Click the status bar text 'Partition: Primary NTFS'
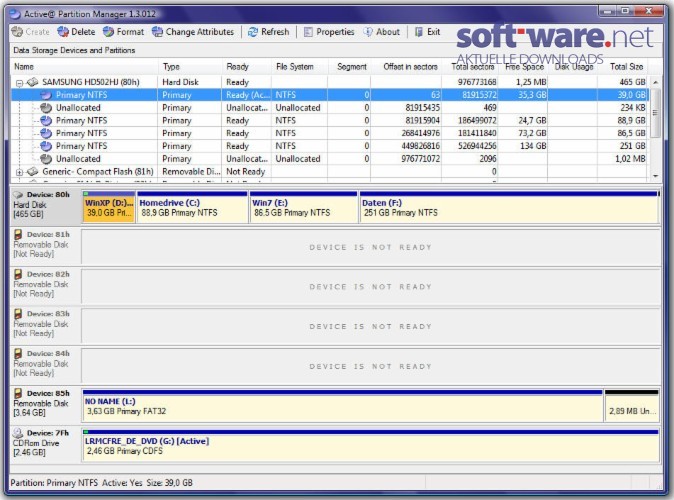 54,483
